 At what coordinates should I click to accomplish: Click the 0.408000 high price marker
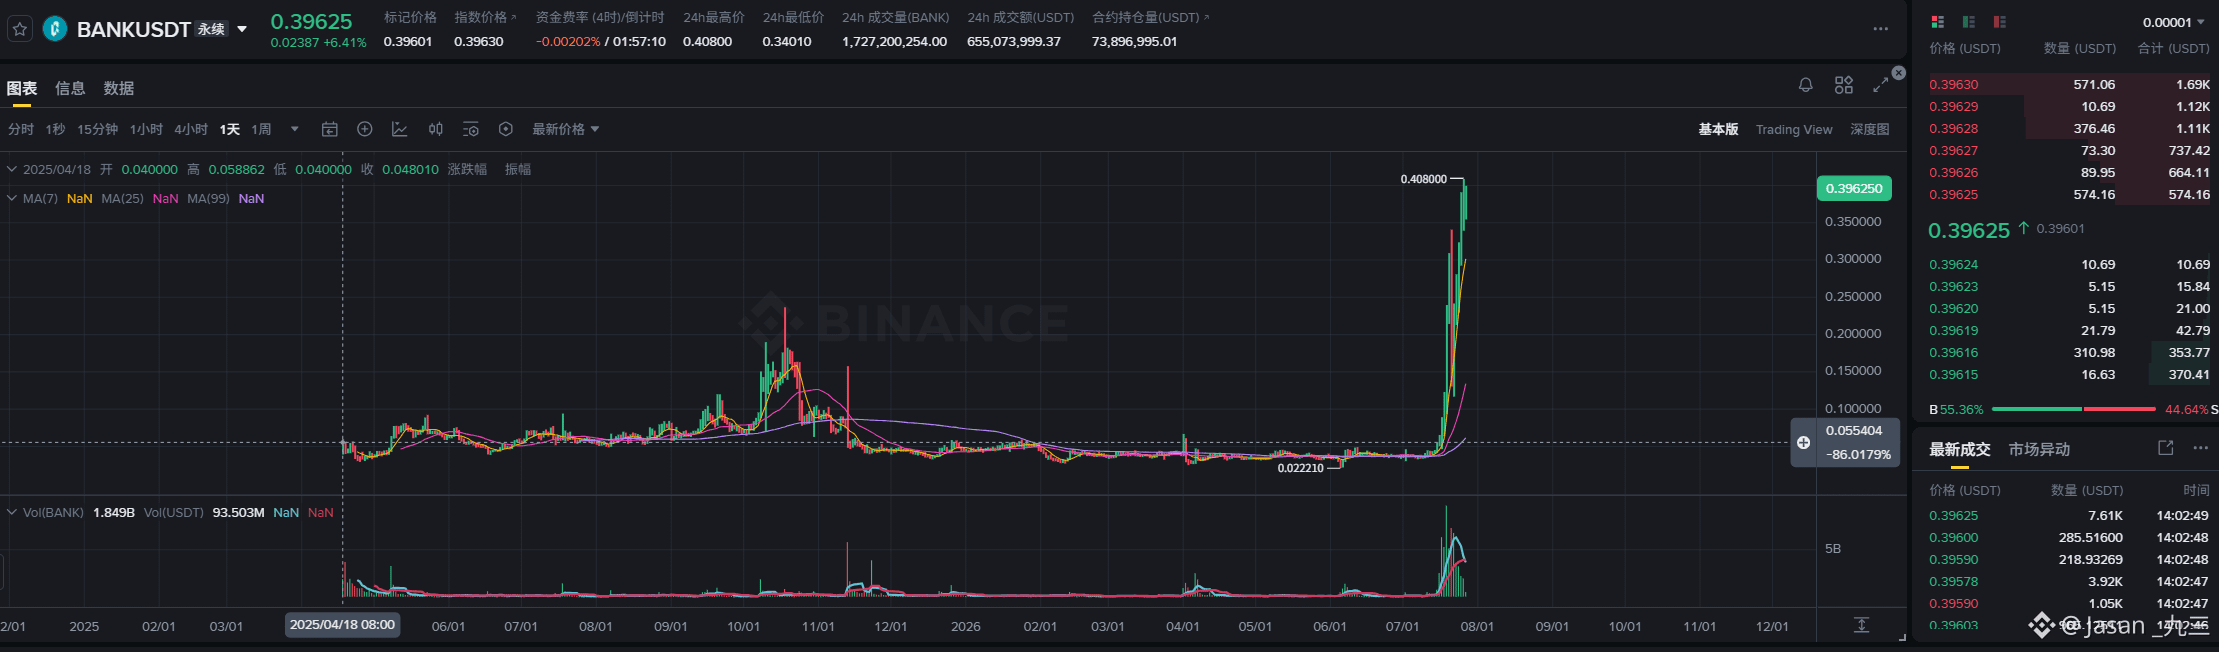point(1423,179)
